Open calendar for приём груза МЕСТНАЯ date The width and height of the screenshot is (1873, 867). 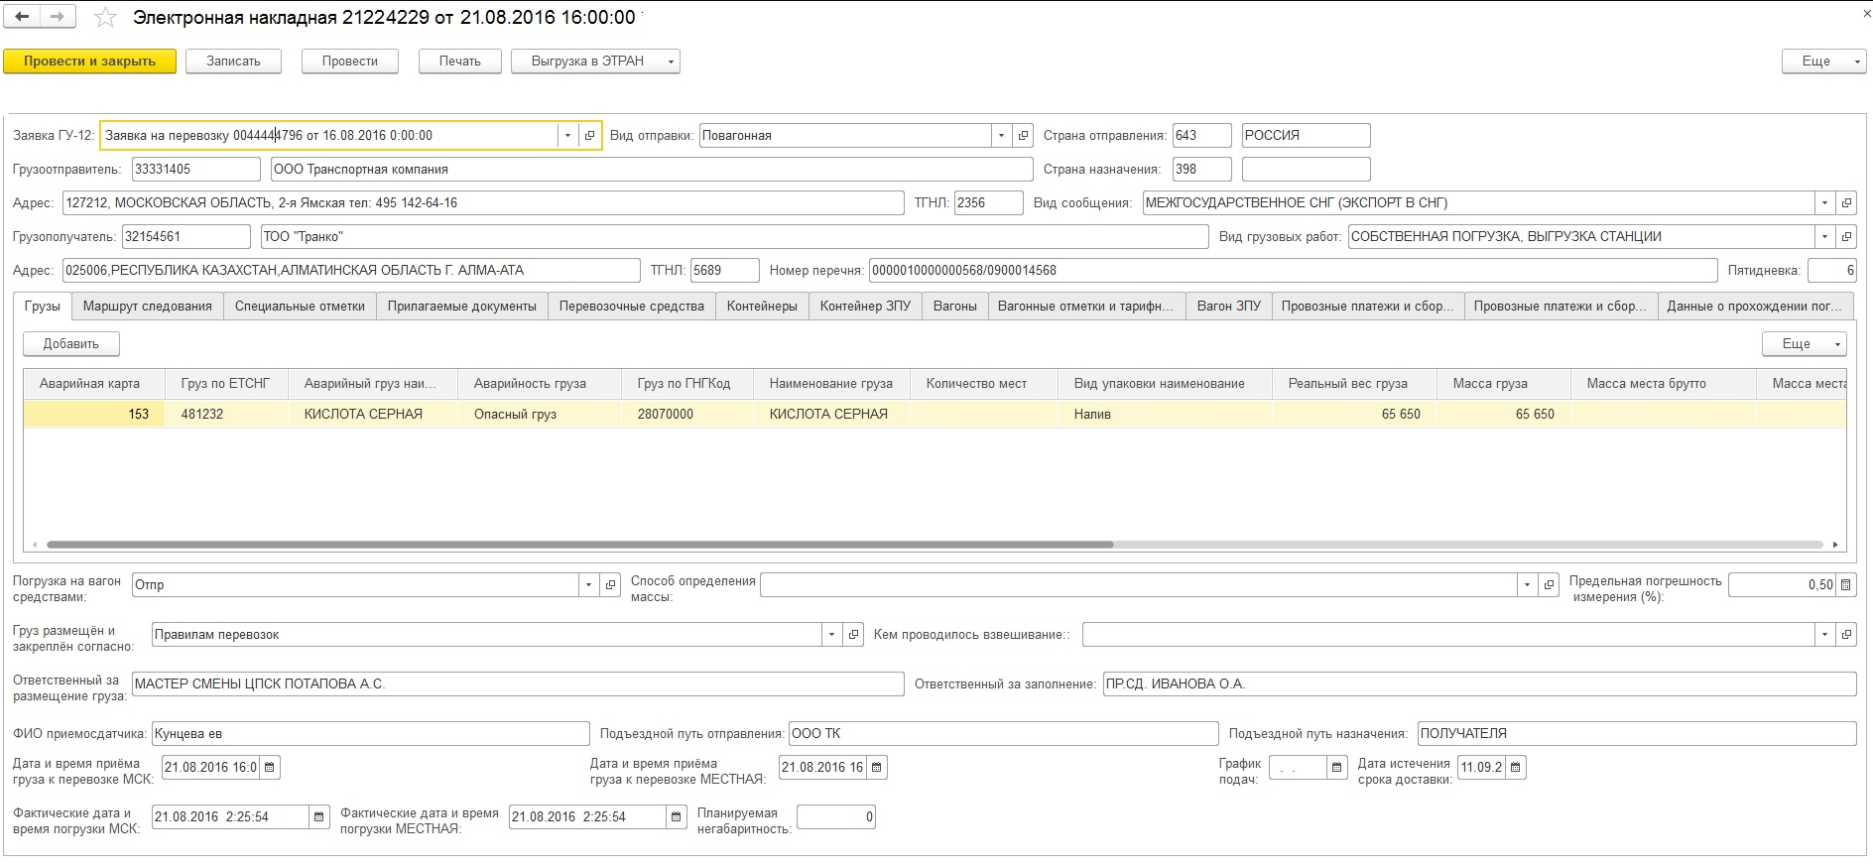877,768
